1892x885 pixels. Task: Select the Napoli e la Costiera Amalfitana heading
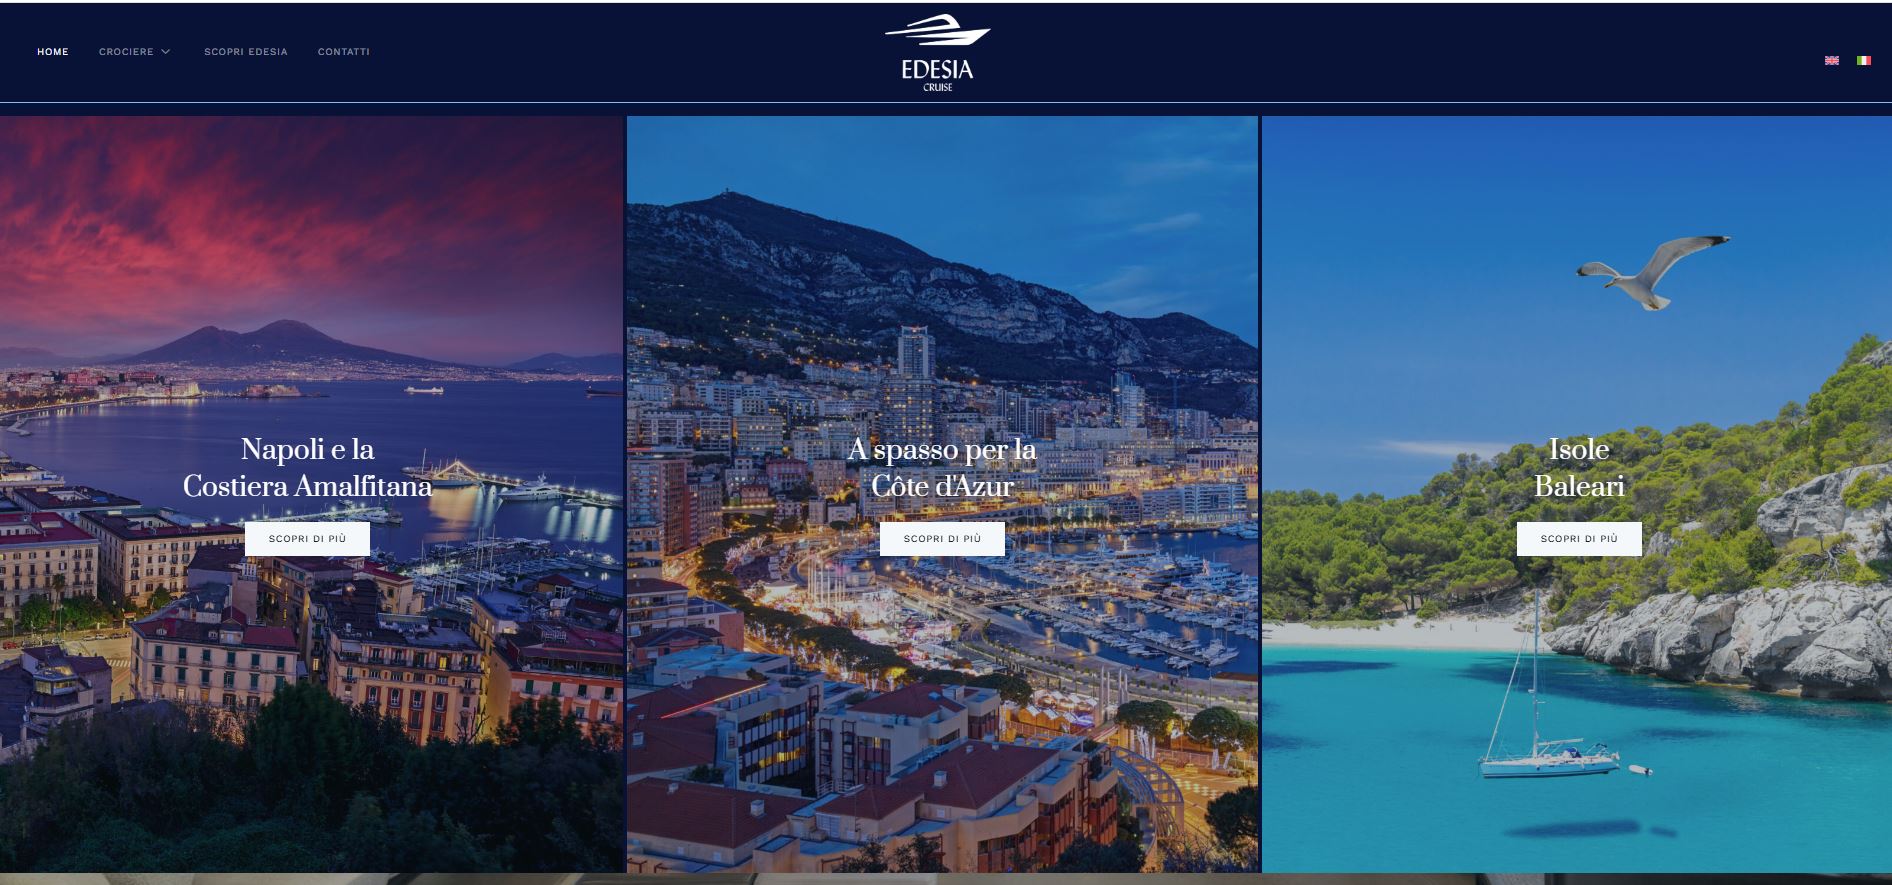(x=307, y=467)
